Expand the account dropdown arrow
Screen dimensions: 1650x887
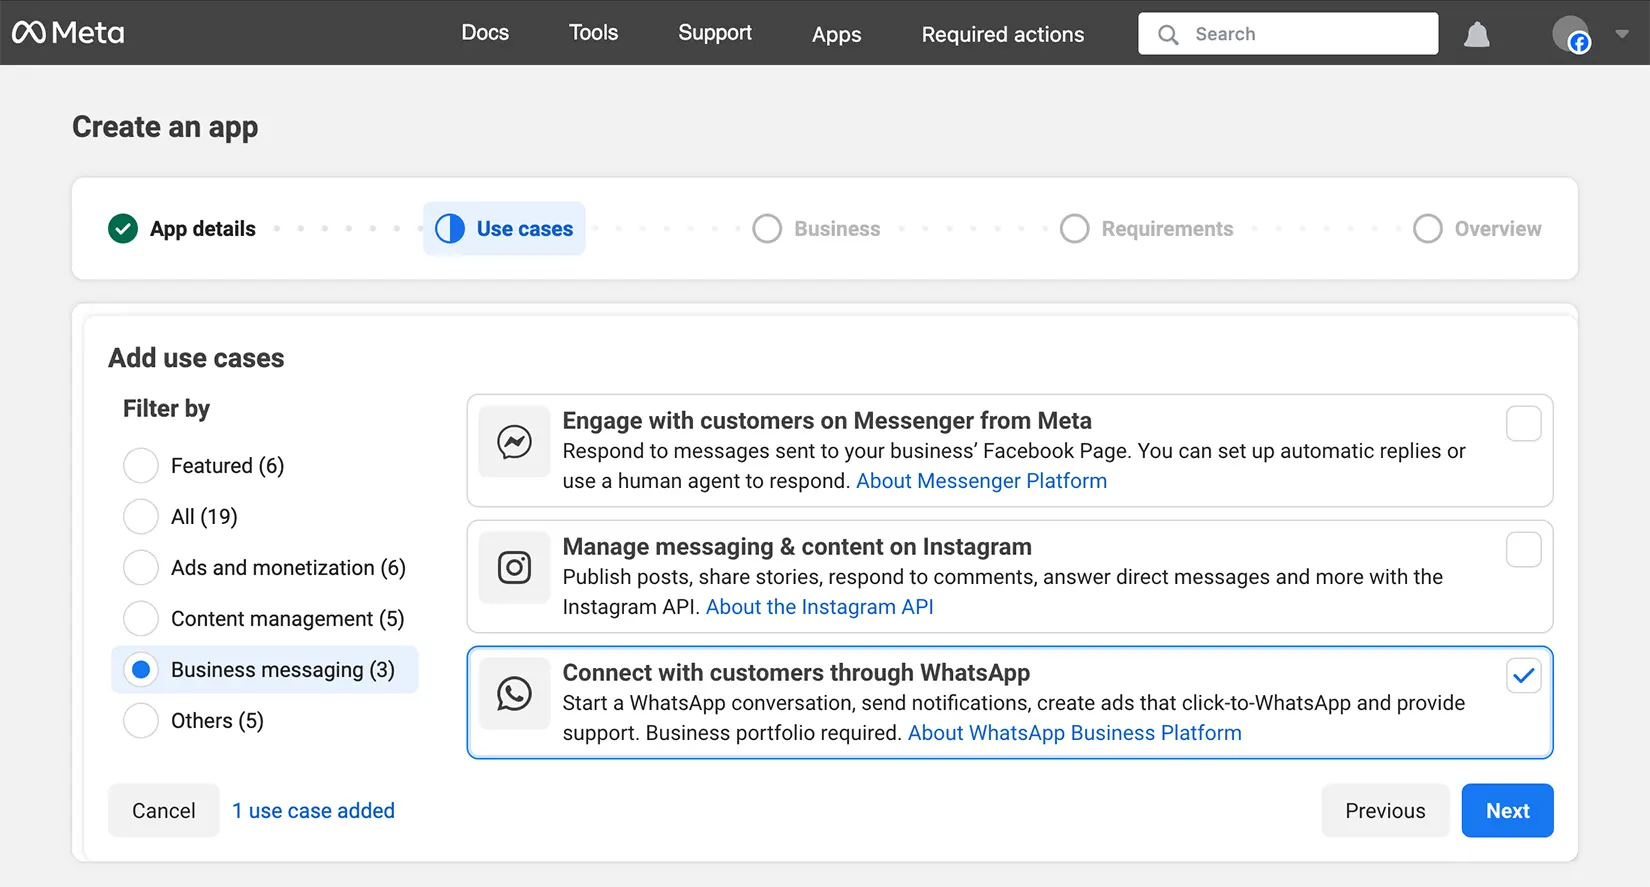point(1622,34)
